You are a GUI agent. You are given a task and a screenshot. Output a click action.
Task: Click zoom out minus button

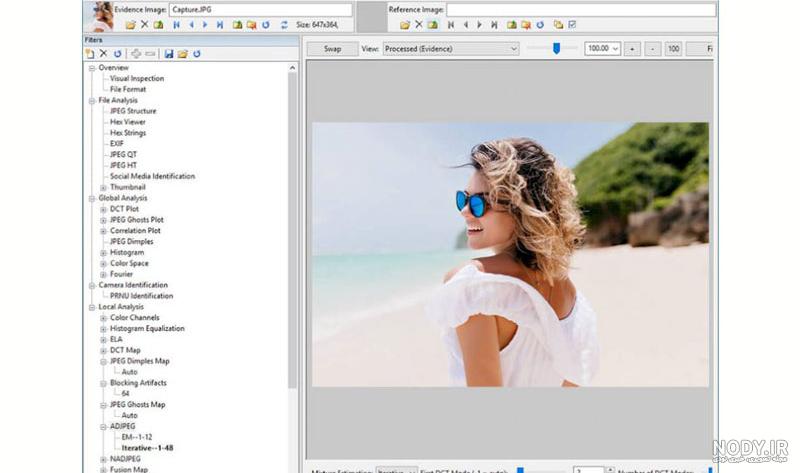point(653,48)
